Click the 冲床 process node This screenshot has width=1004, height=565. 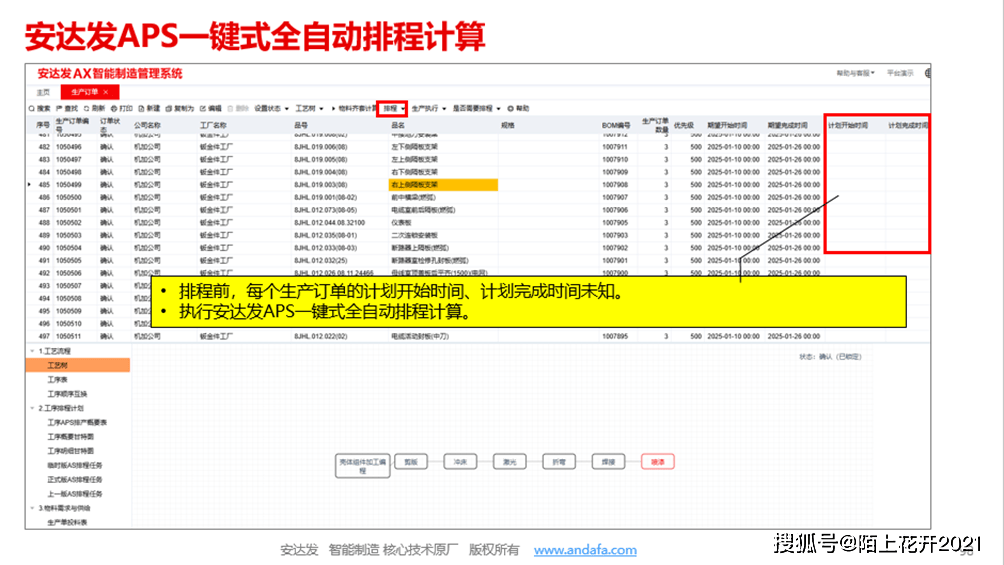coord(460,462)
